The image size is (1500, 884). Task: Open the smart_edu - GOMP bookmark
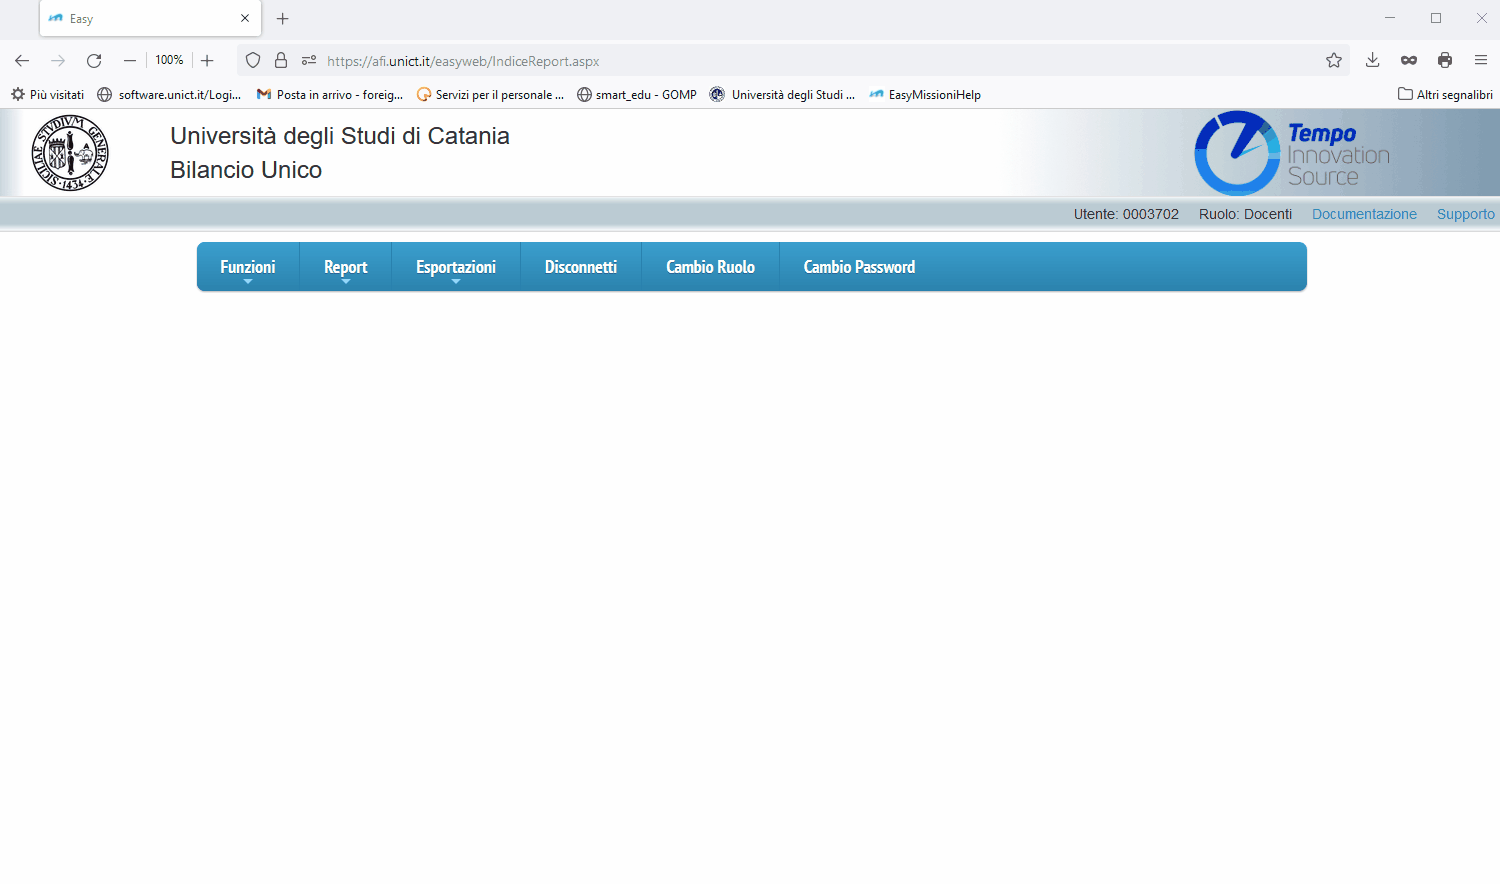637,95
